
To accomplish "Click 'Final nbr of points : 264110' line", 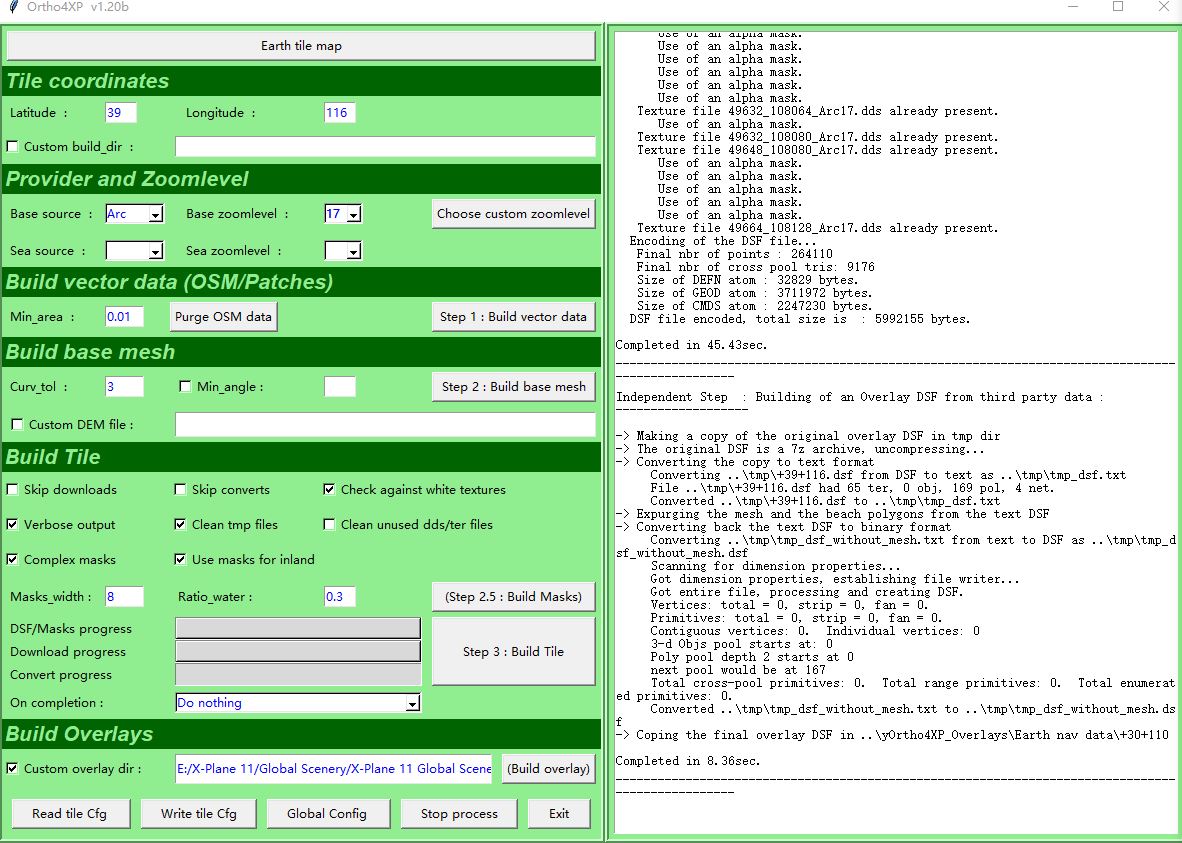I will [x=734, y=254].
